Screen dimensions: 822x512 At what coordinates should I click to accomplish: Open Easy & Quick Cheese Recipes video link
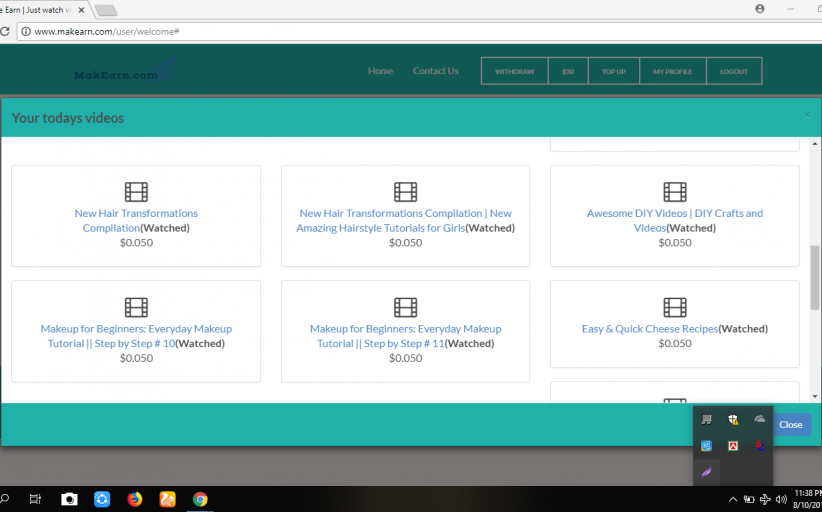click(649, 329)
